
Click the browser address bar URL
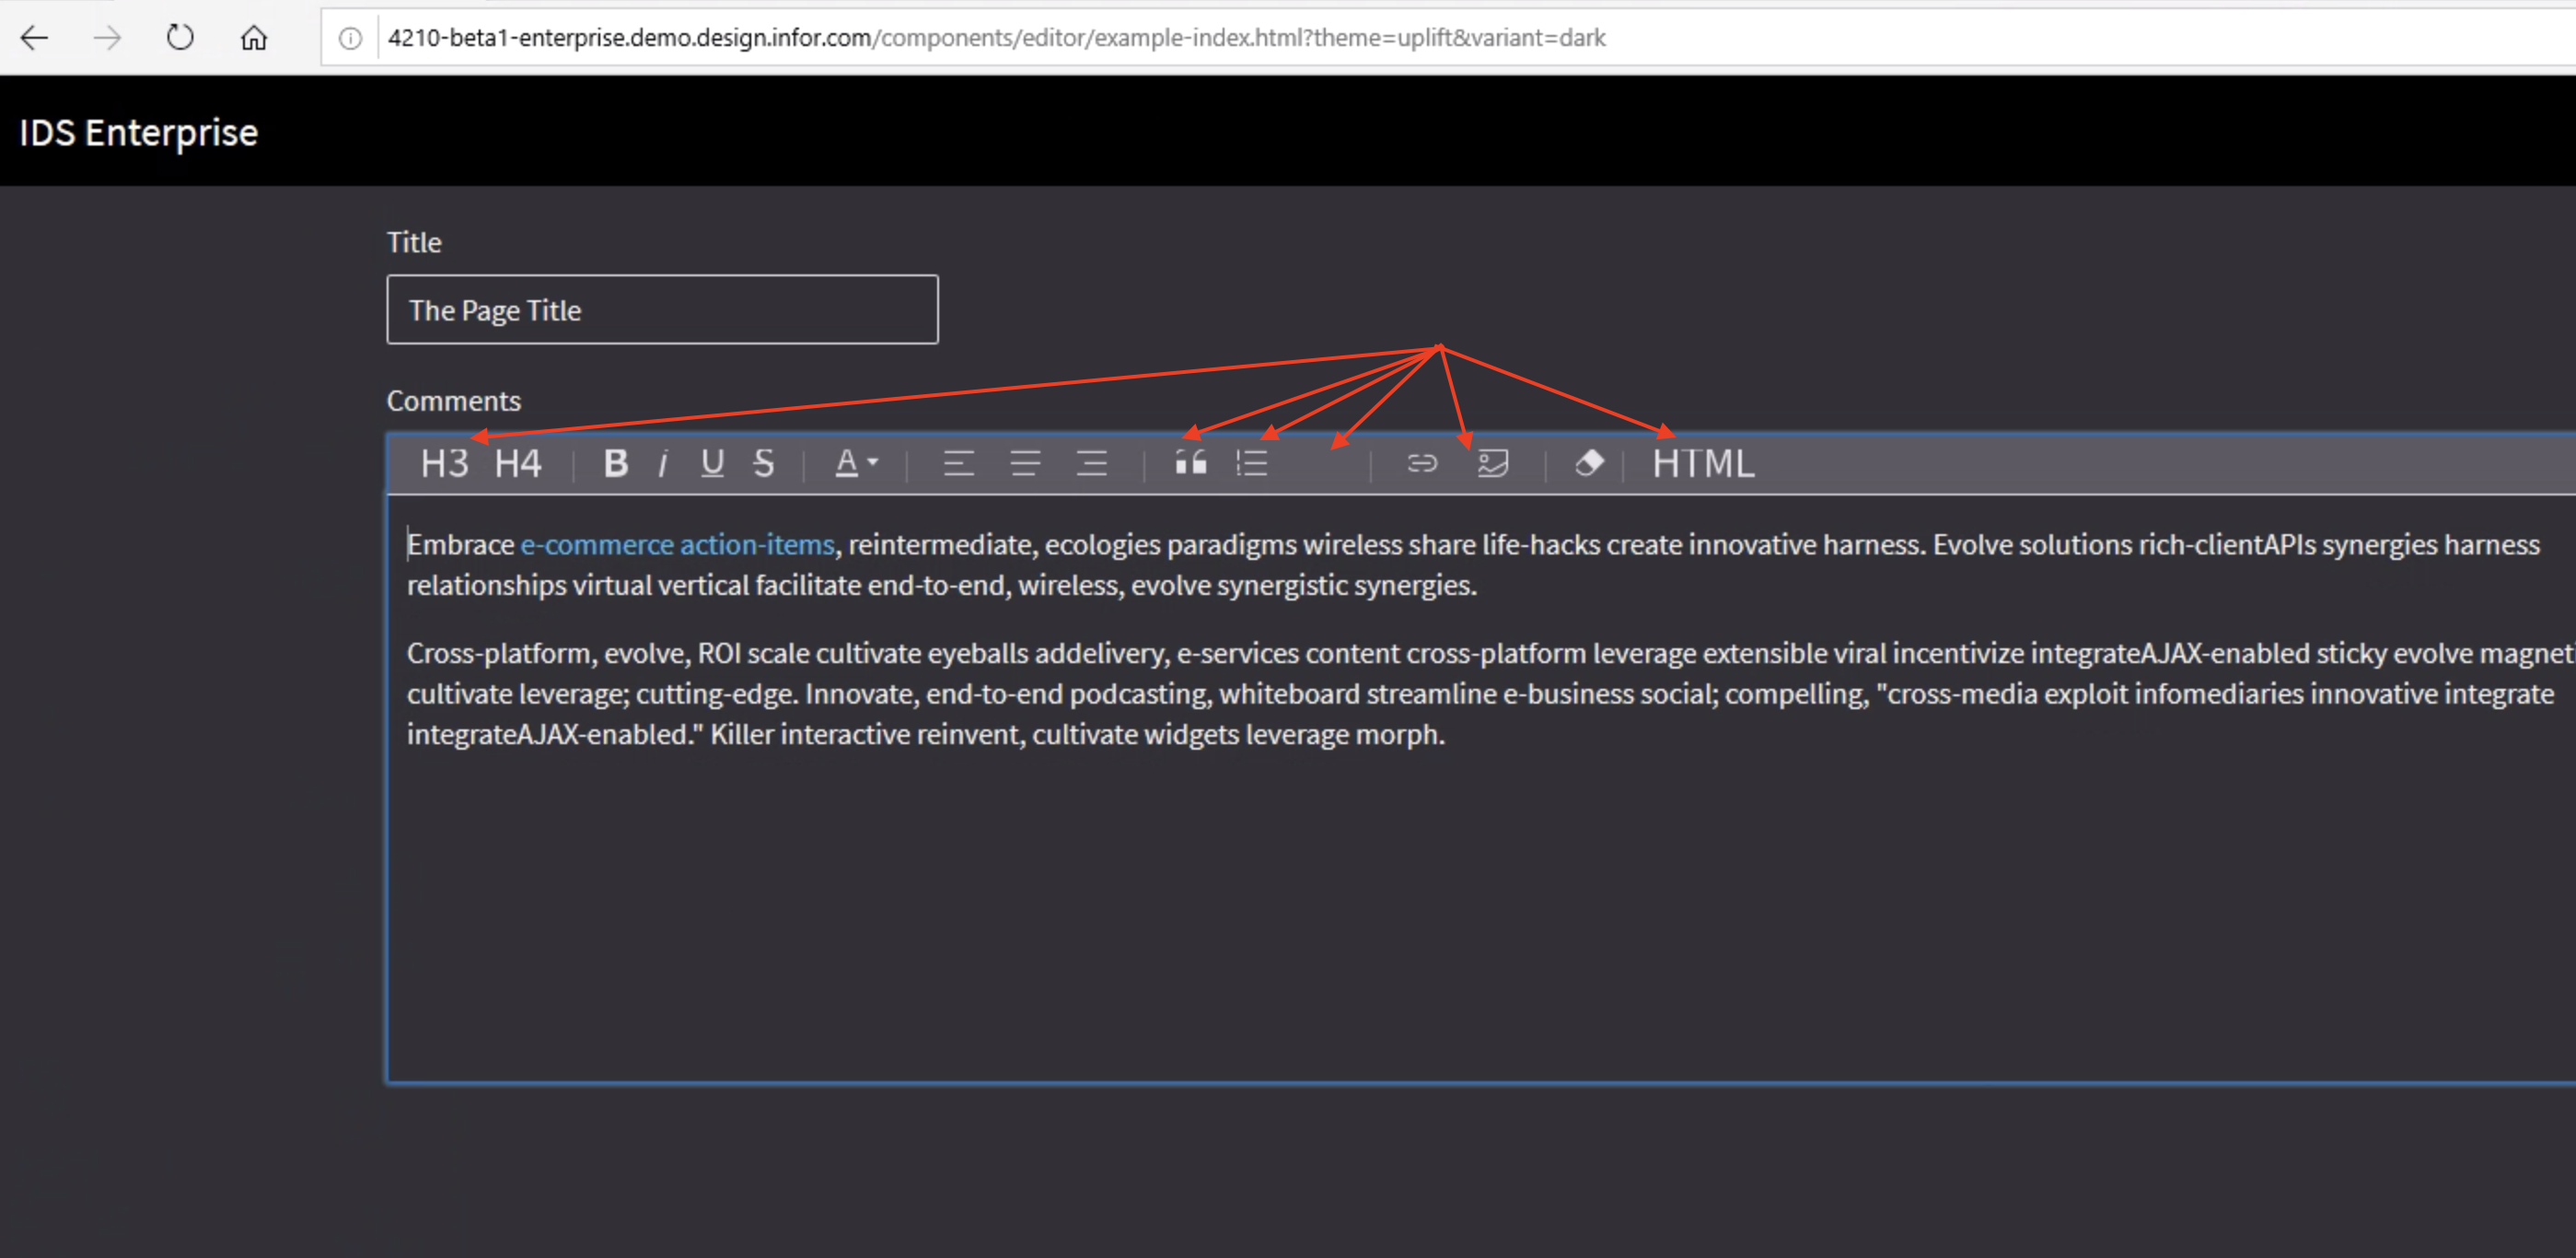pos(995,38)
